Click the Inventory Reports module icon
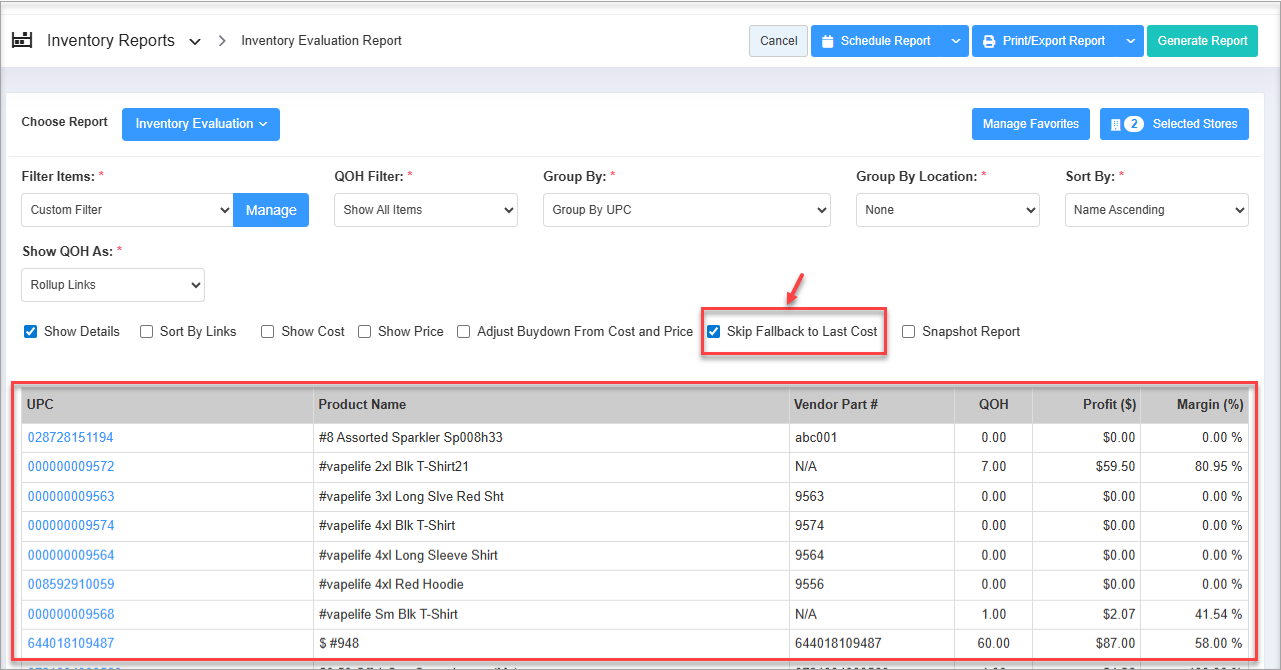Viewport: 1281px width, 670px height. pos(22,41)
